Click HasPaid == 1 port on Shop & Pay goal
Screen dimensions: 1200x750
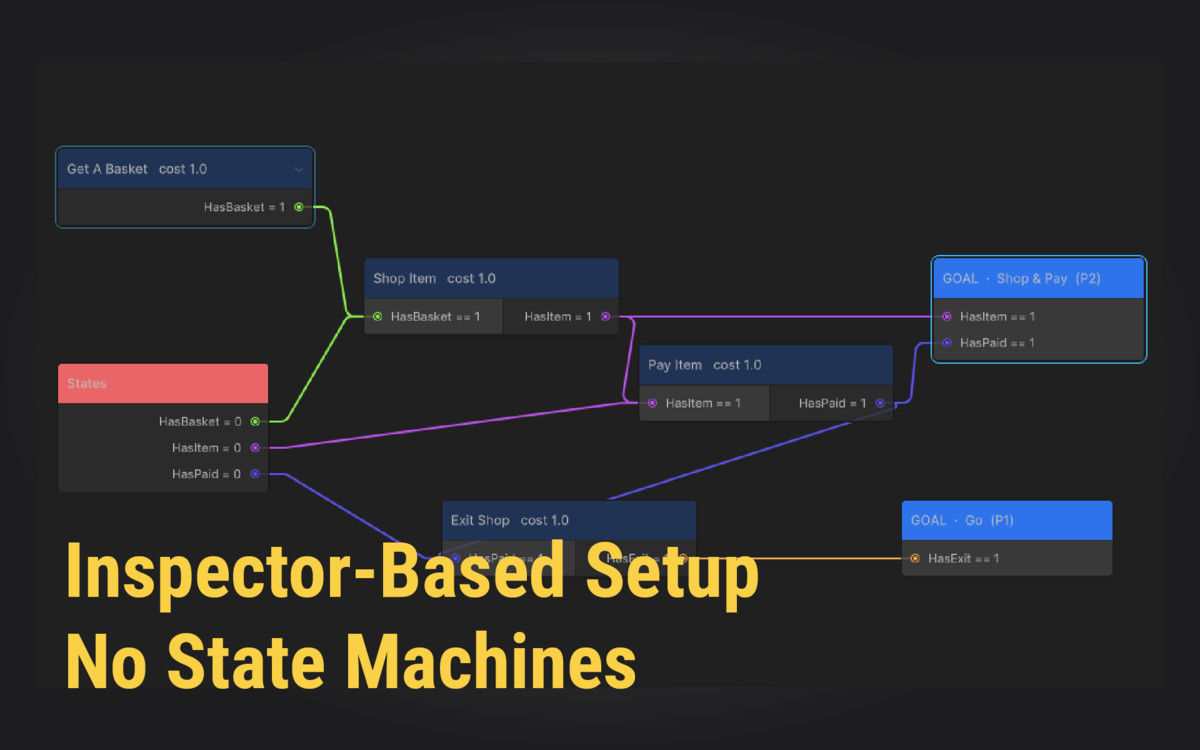pyautogui.click(x=946, y=342)
